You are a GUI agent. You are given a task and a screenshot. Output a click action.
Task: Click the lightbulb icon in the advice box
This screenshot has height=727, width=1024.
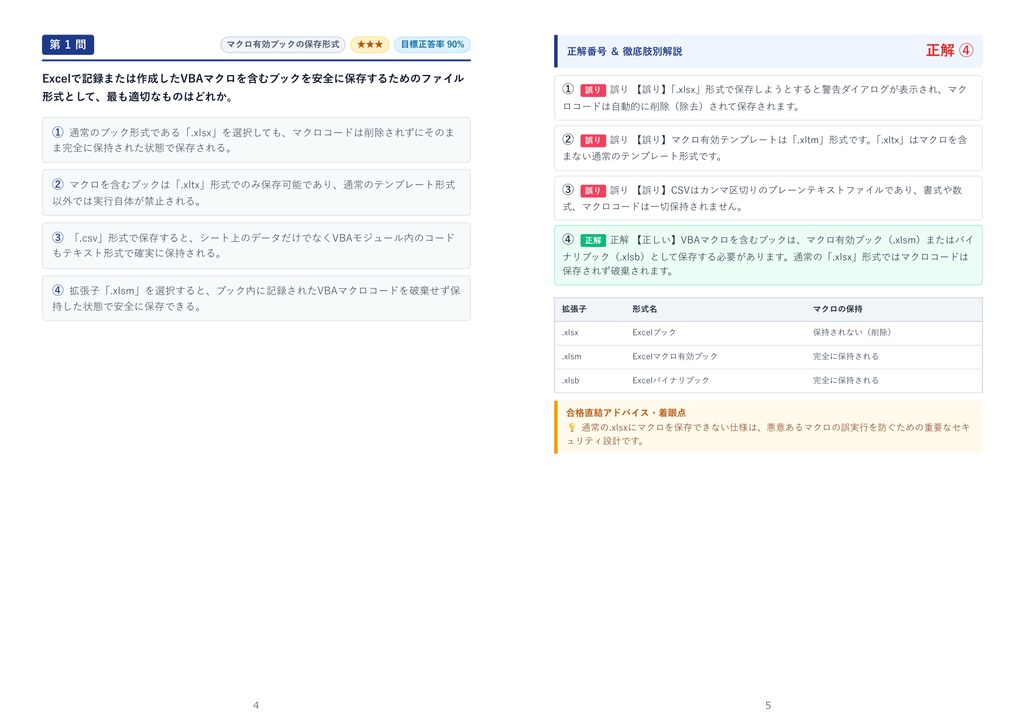(x=571, y=427)
